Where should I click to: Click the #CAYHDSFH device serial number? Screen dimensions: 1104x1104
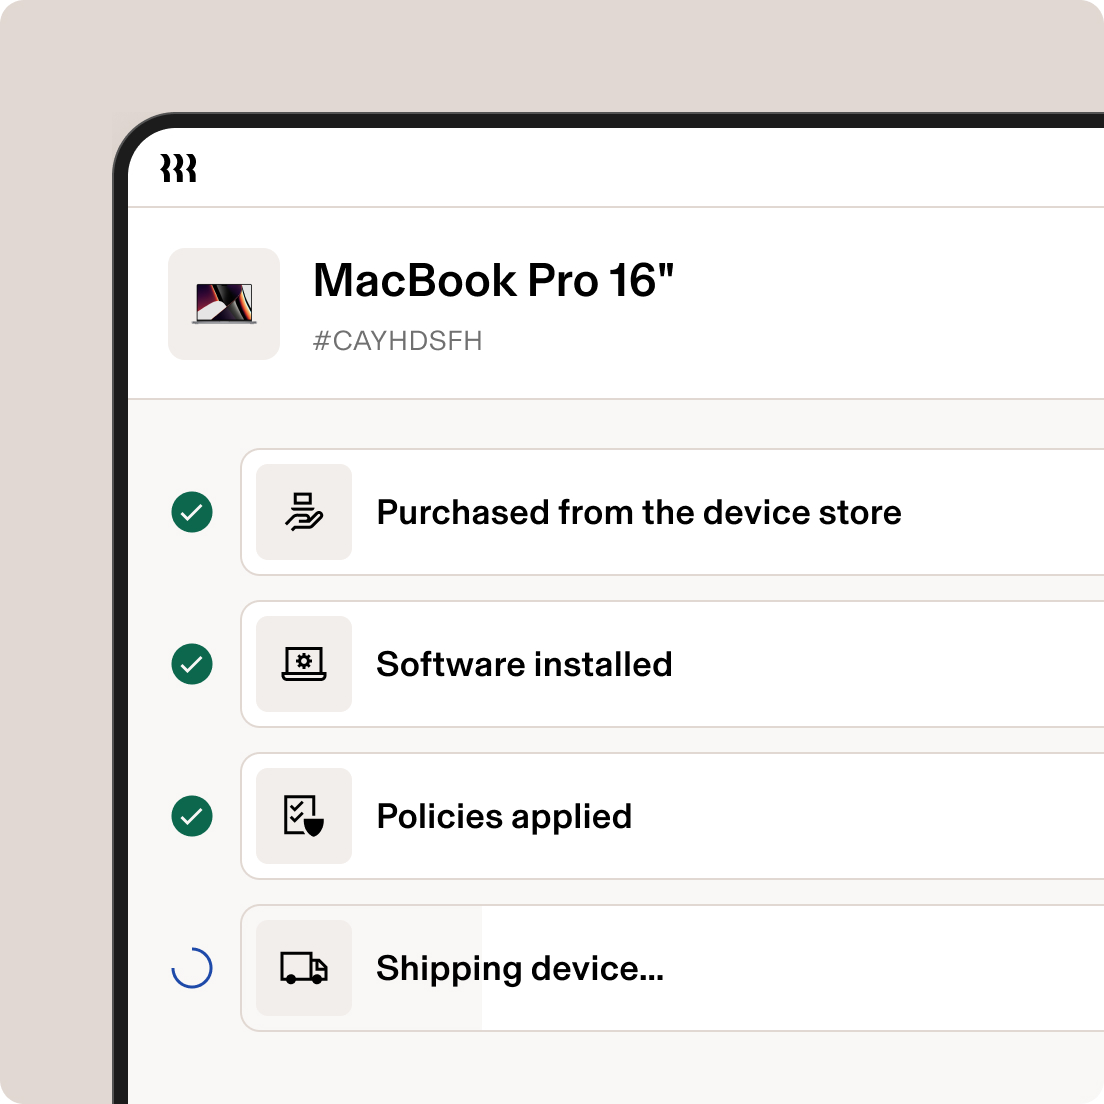398,341
